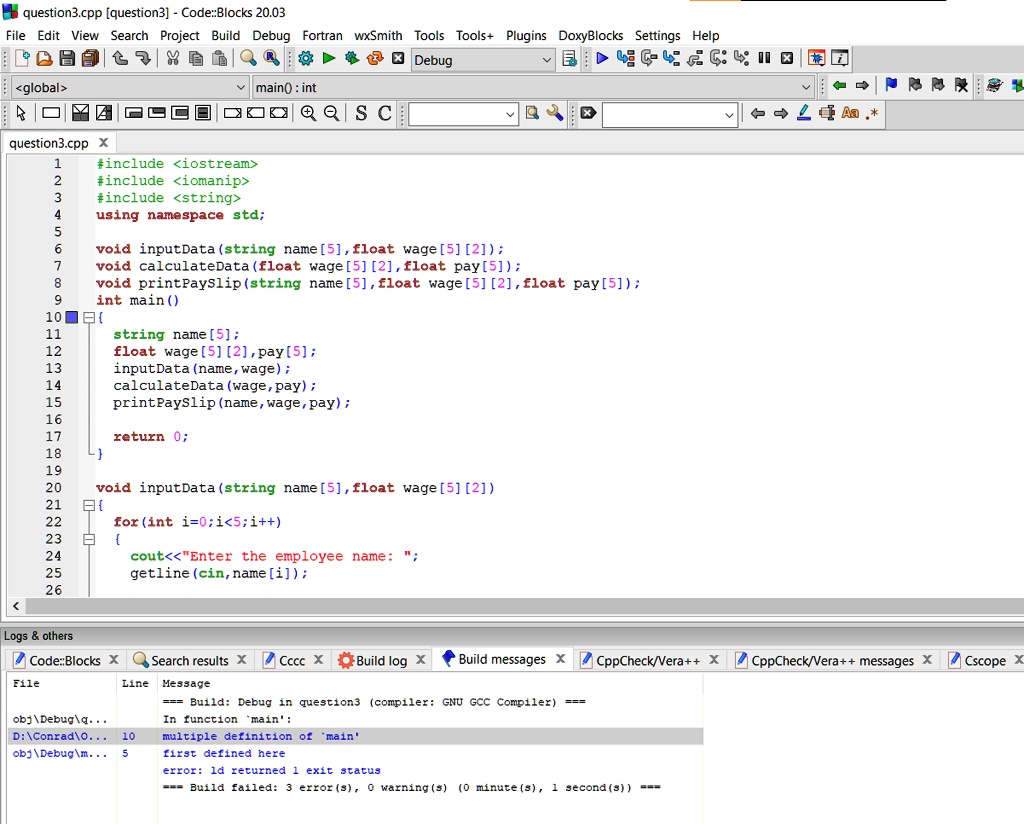This screenshot has height=824, width=1024.
Task: Open the incremental search dropdown
Action: 670,115
